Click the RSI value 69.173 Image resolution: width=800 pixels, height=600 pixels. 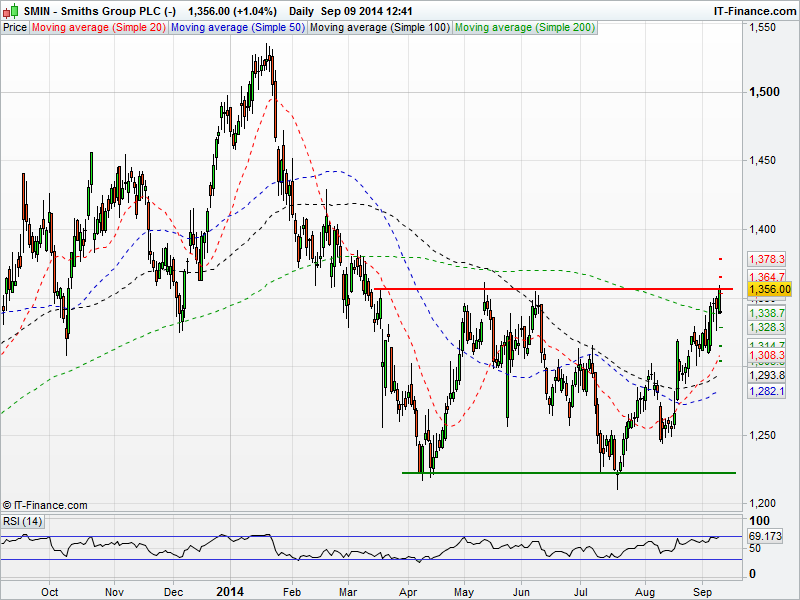[765, 536]
